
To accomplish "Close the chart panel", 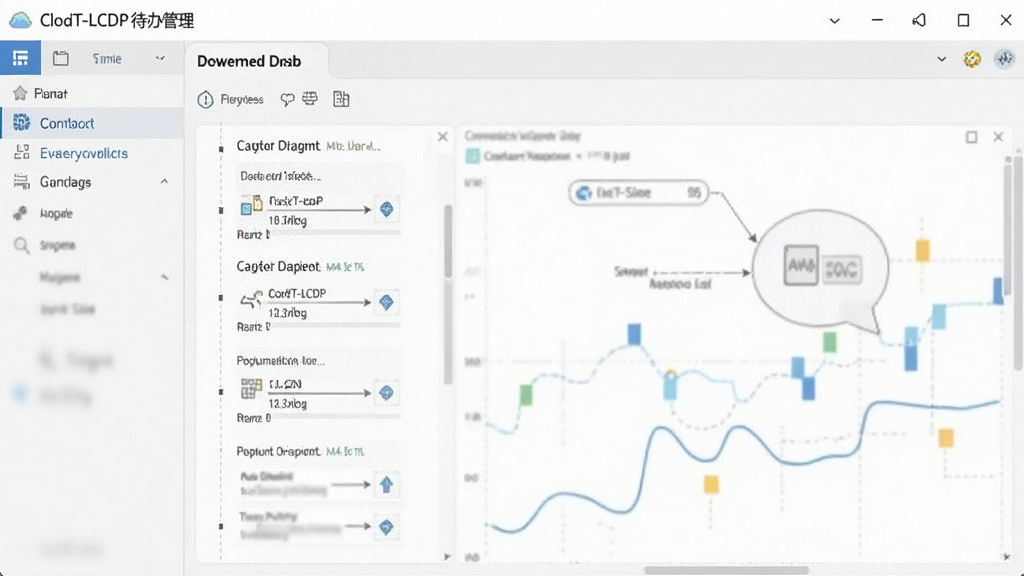I will [998, 136].
